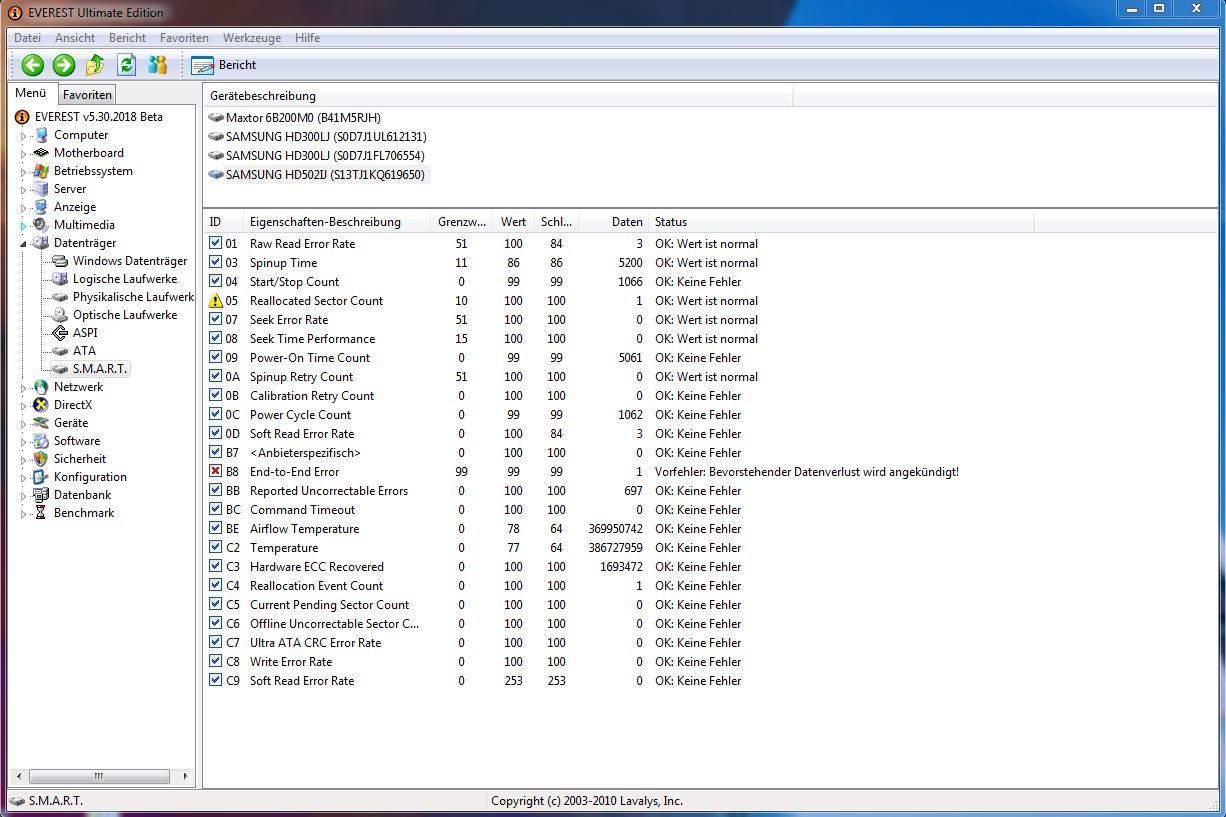Open the user accounts toolbar icon
Image resolution: width=1226 pixels, height=817 pixels.
pos(157,65)
